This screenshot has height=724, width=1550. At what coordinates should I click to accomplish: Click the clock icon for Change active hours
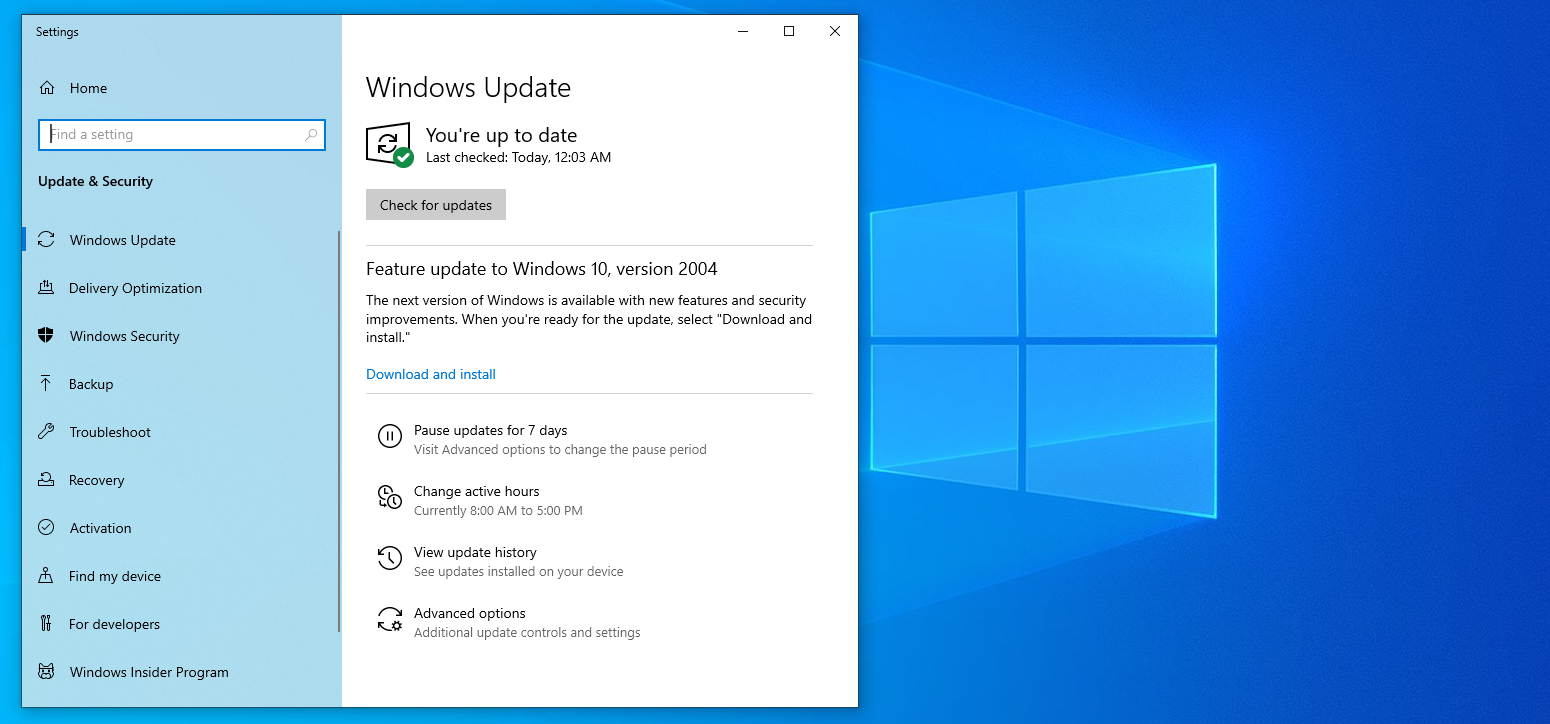(x=389, y=497)
